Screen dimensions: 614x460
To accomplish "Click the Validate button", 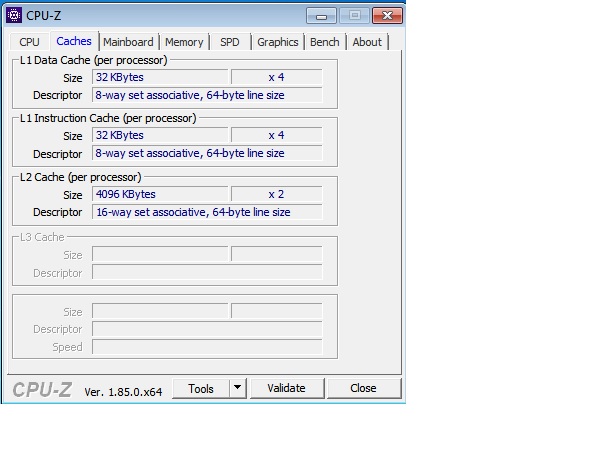I will [287, 388].
